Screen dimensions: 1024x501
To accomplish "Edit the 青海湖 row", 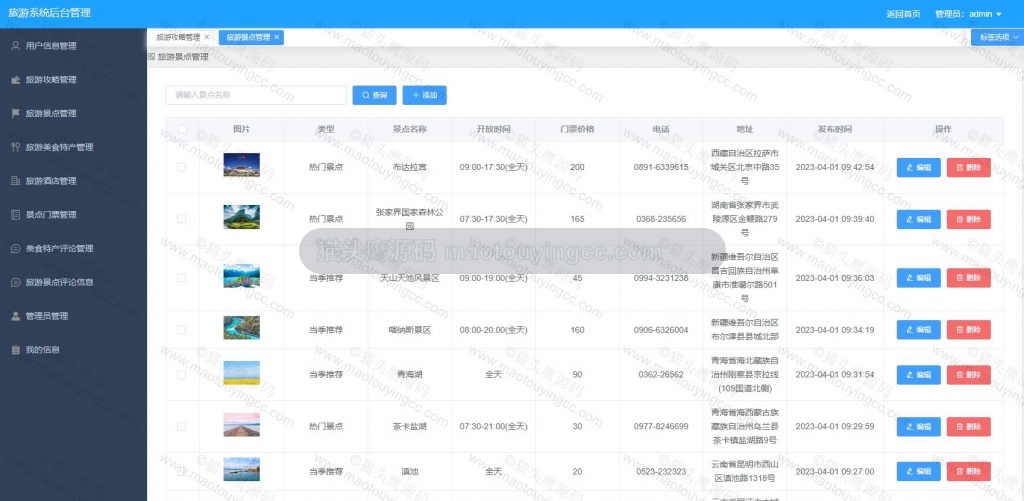I will [918, 375].
